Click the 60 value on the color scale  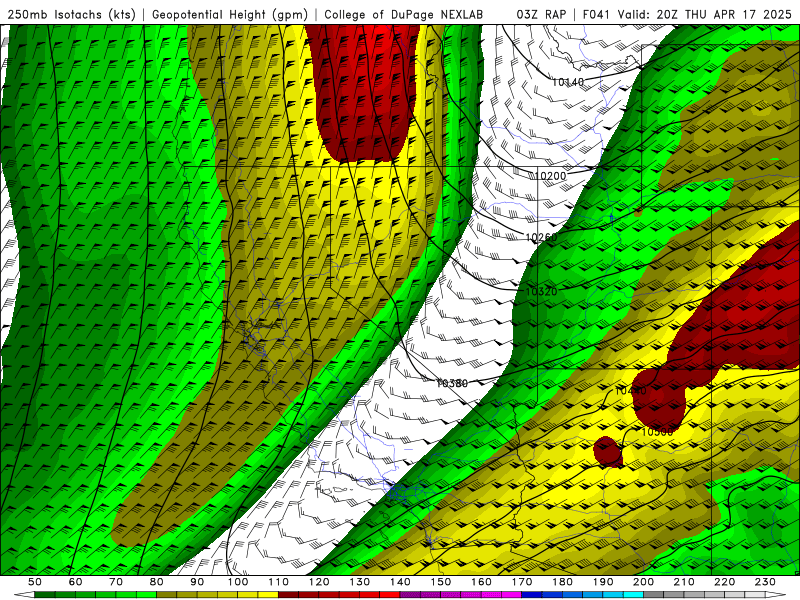[75, 582]
